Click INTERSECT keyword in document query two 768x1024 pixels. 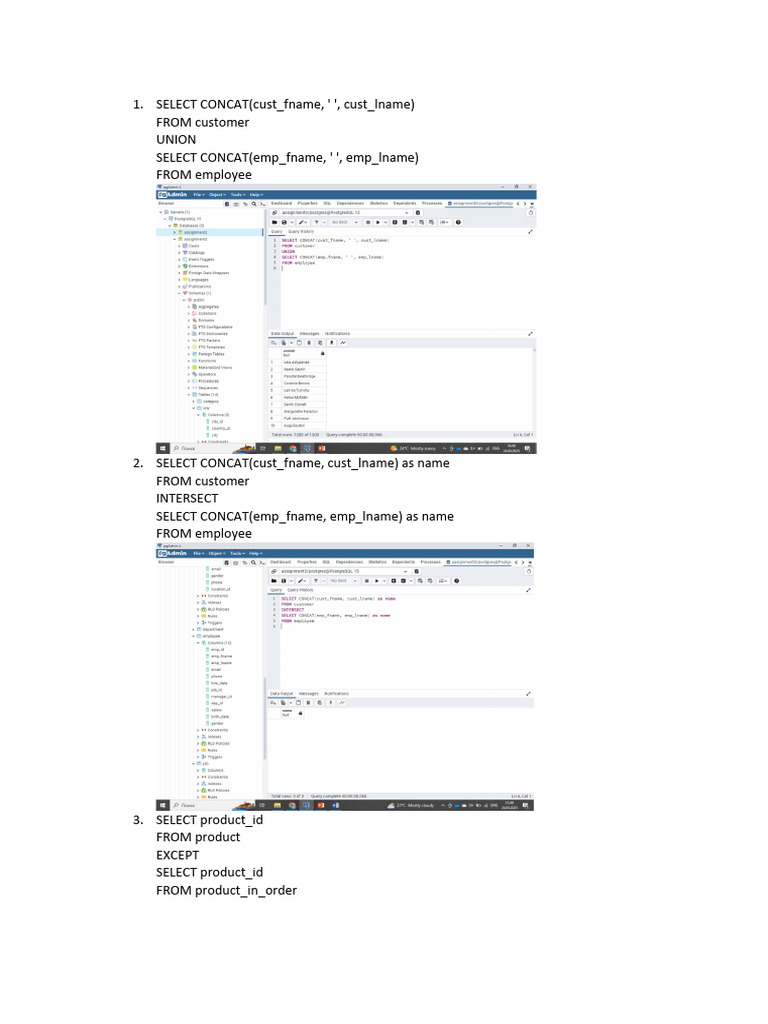click(187, 498)
